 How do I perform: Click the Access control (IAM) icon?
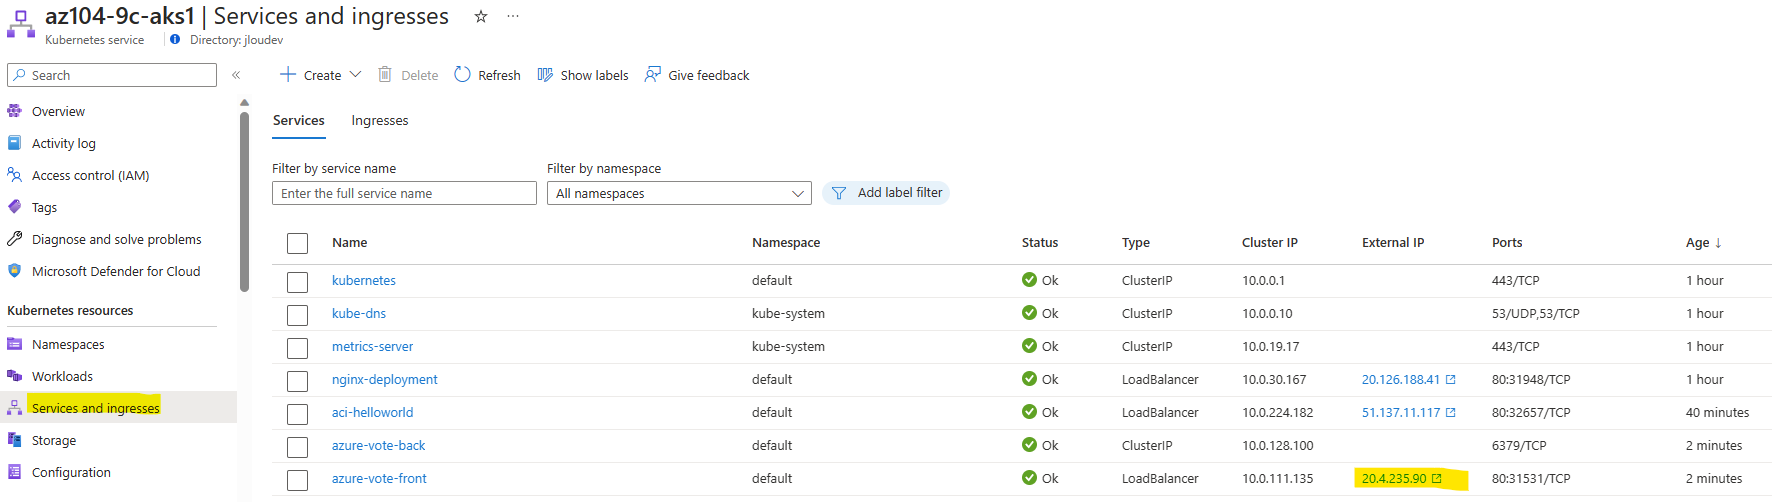[14, 175]
